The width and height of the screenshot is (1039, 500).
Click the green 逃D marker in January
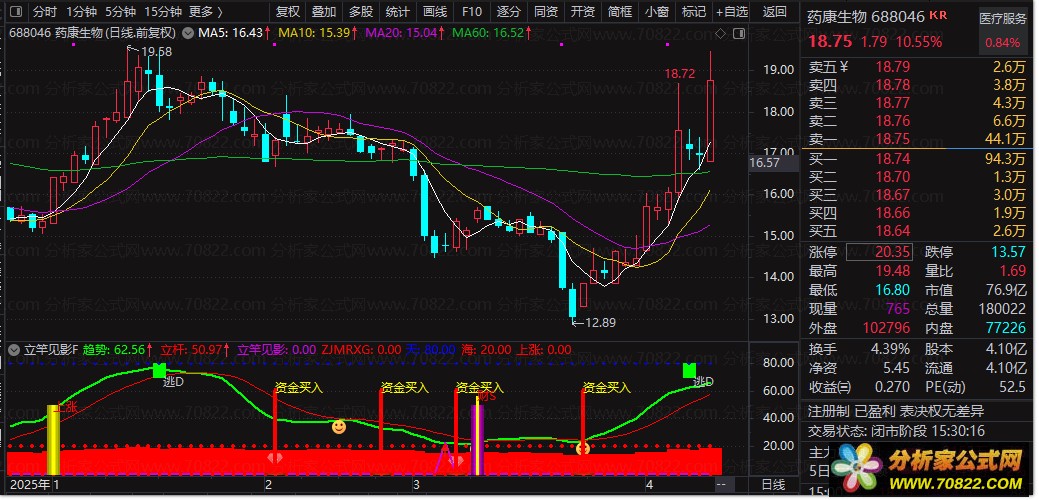(160, 371)
